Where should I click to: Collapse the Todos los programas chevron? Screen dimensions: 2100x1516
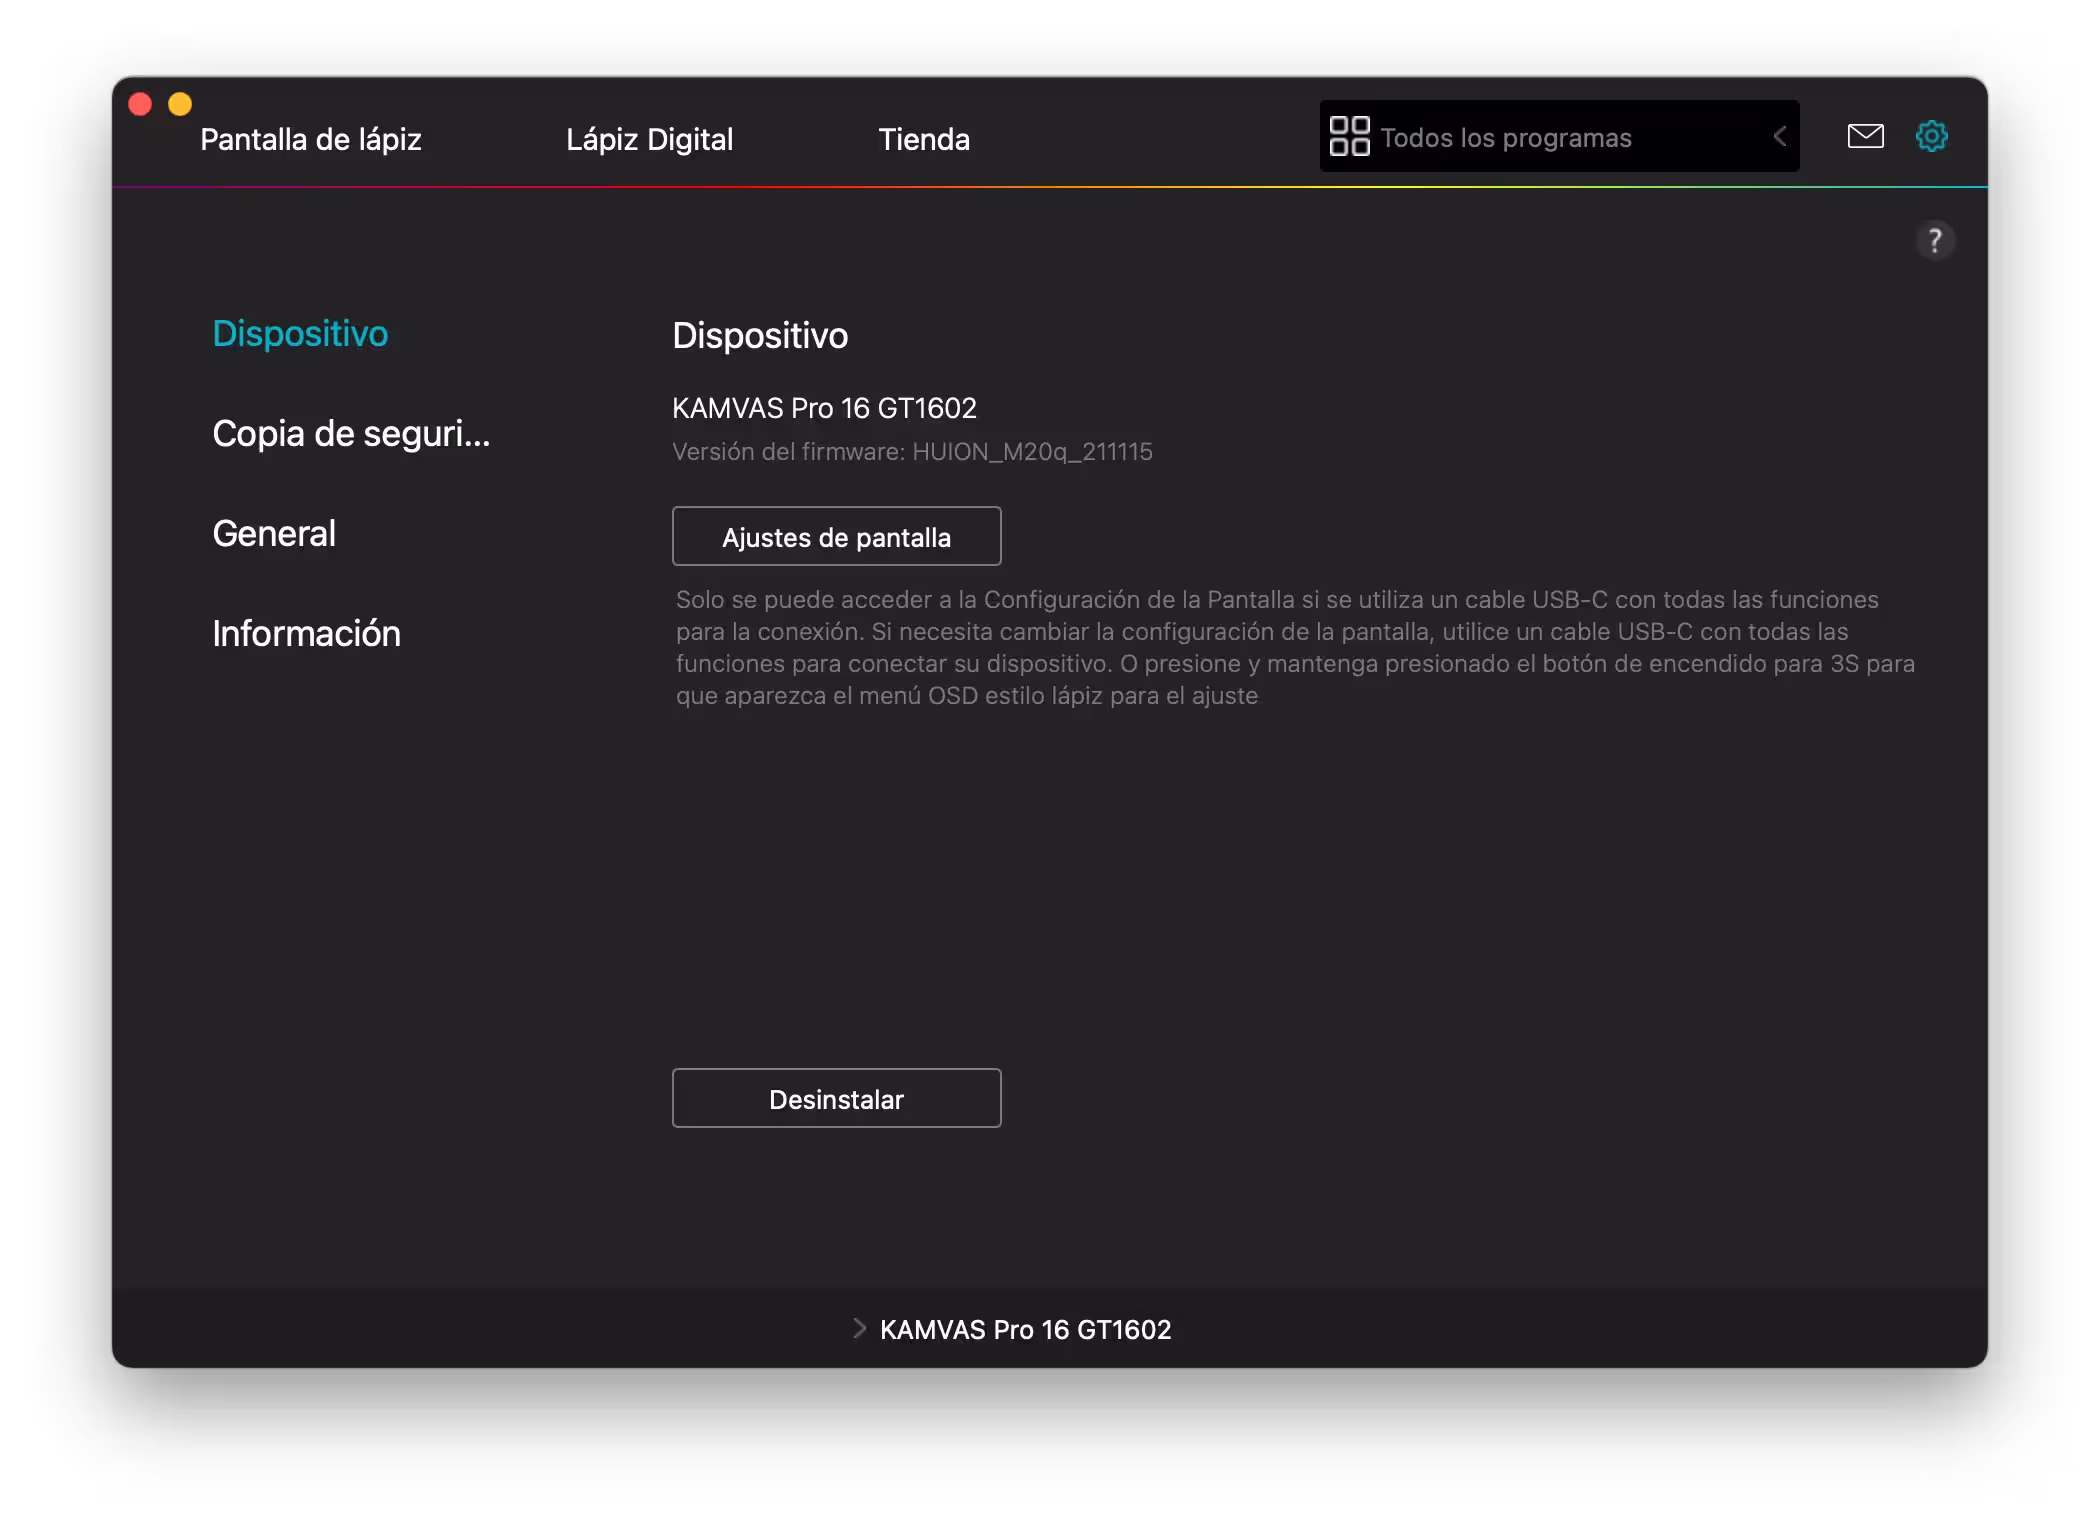1780,136
